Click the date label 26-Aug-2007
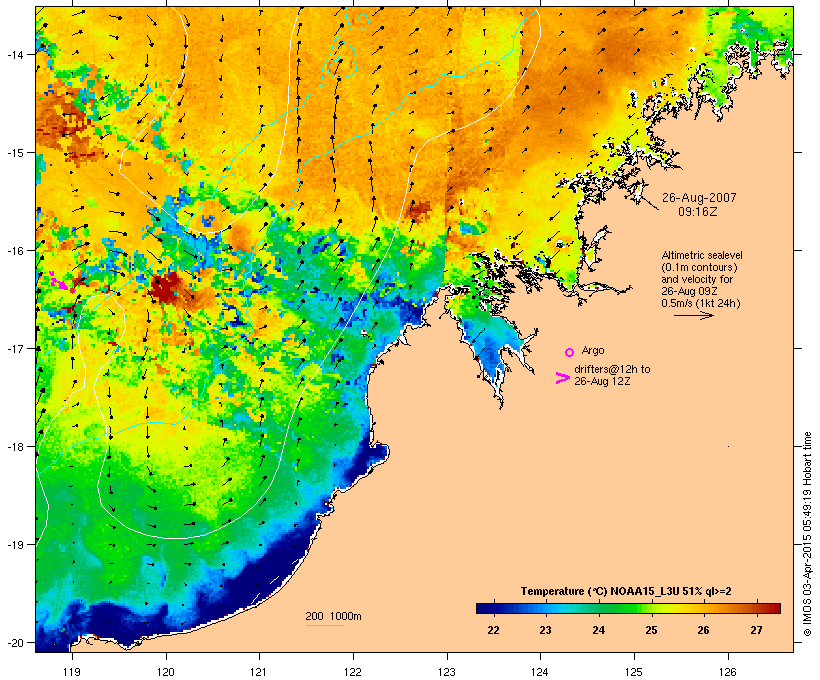The width and height of the screenshot is (820, 680). 699,198
